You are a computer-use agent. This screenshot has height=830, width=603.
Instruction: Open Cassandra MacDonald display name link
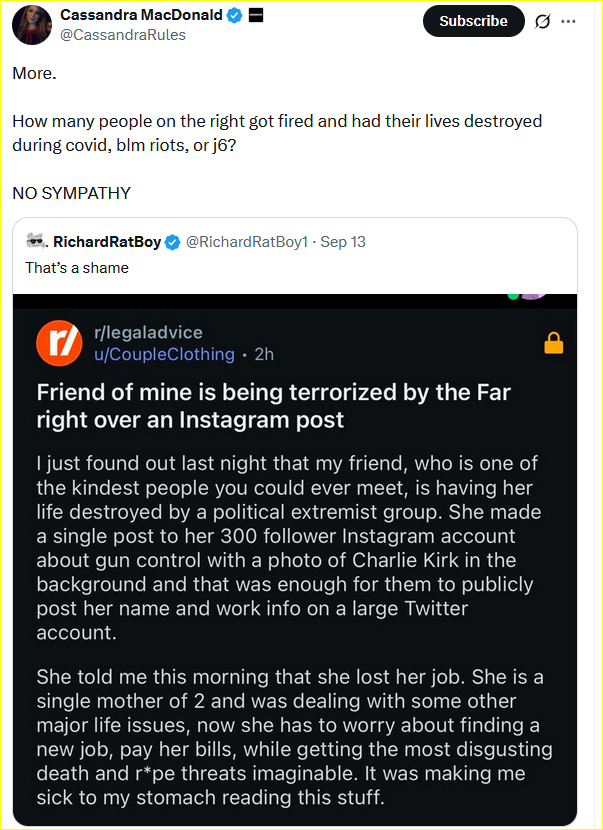pyautogui.click(x=141, y=15)
